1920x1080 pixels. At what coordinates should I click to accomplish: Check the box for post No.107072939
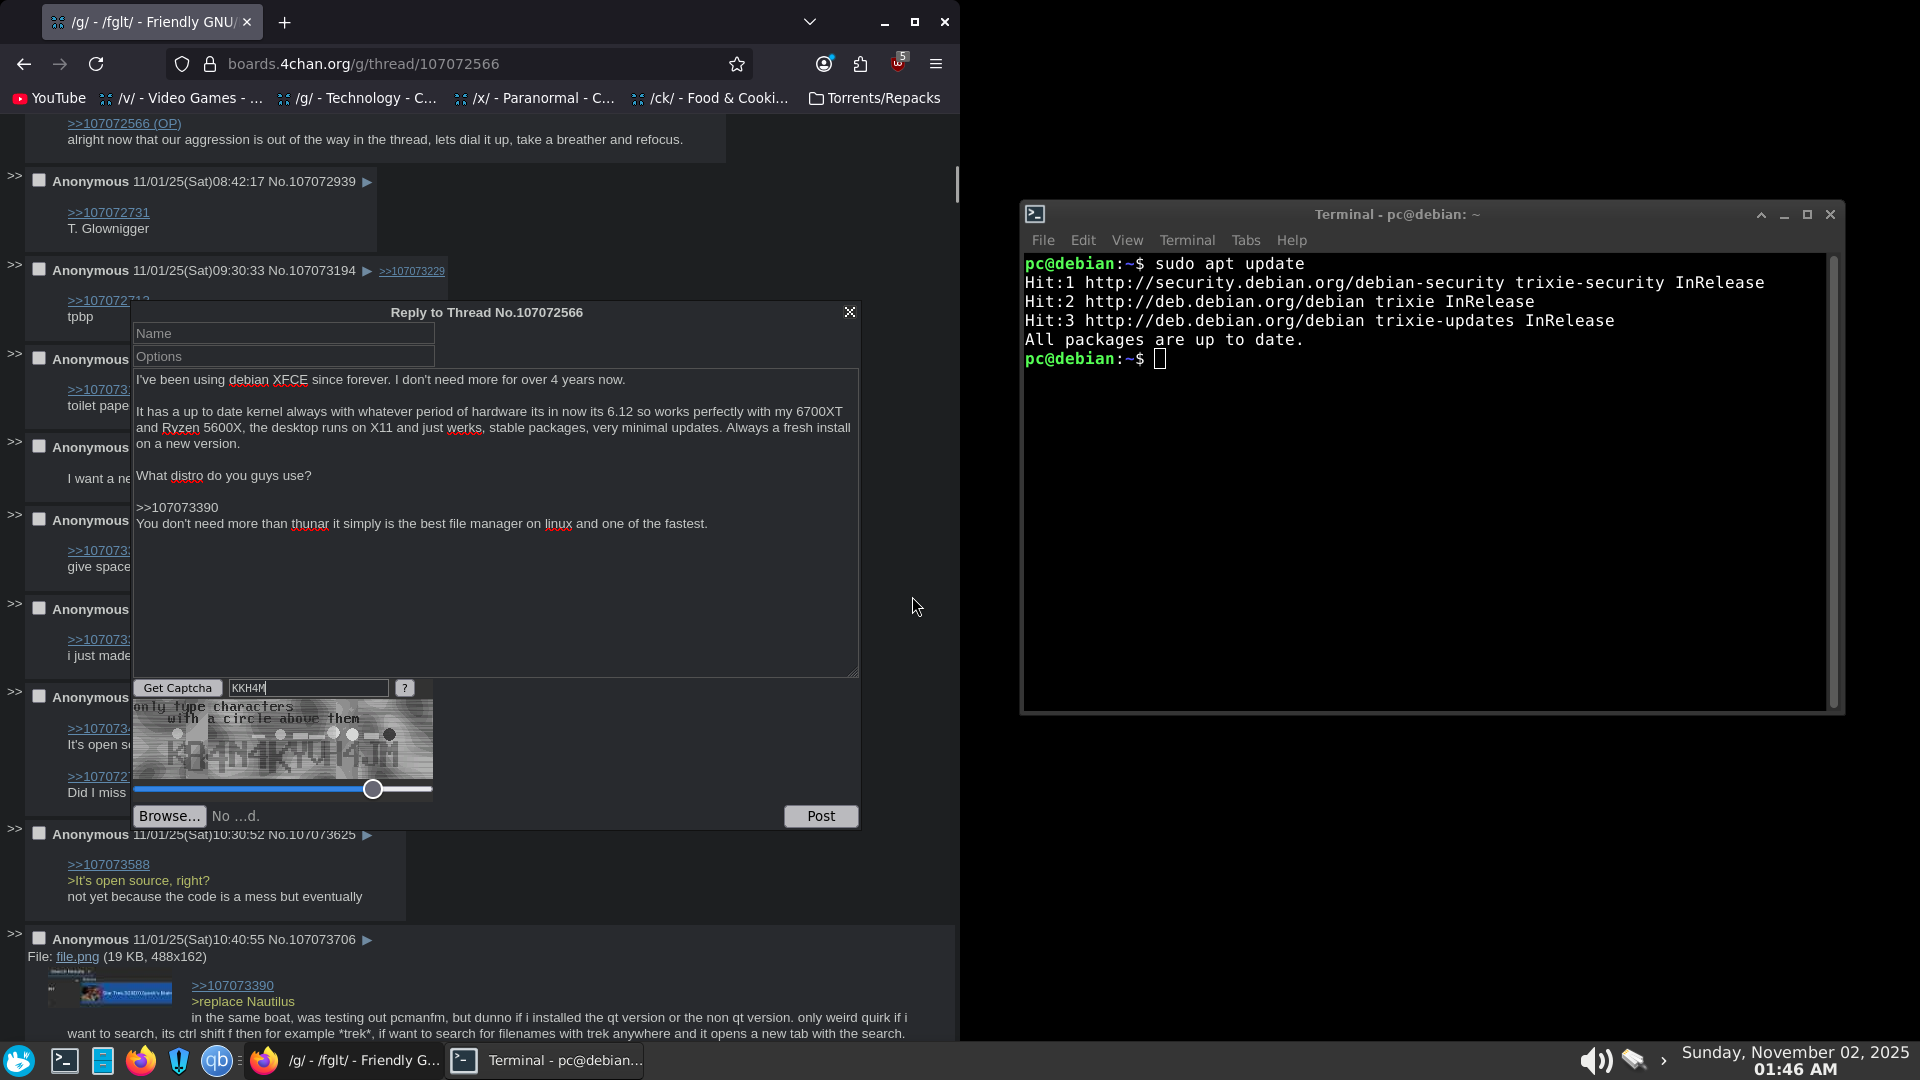39,181
